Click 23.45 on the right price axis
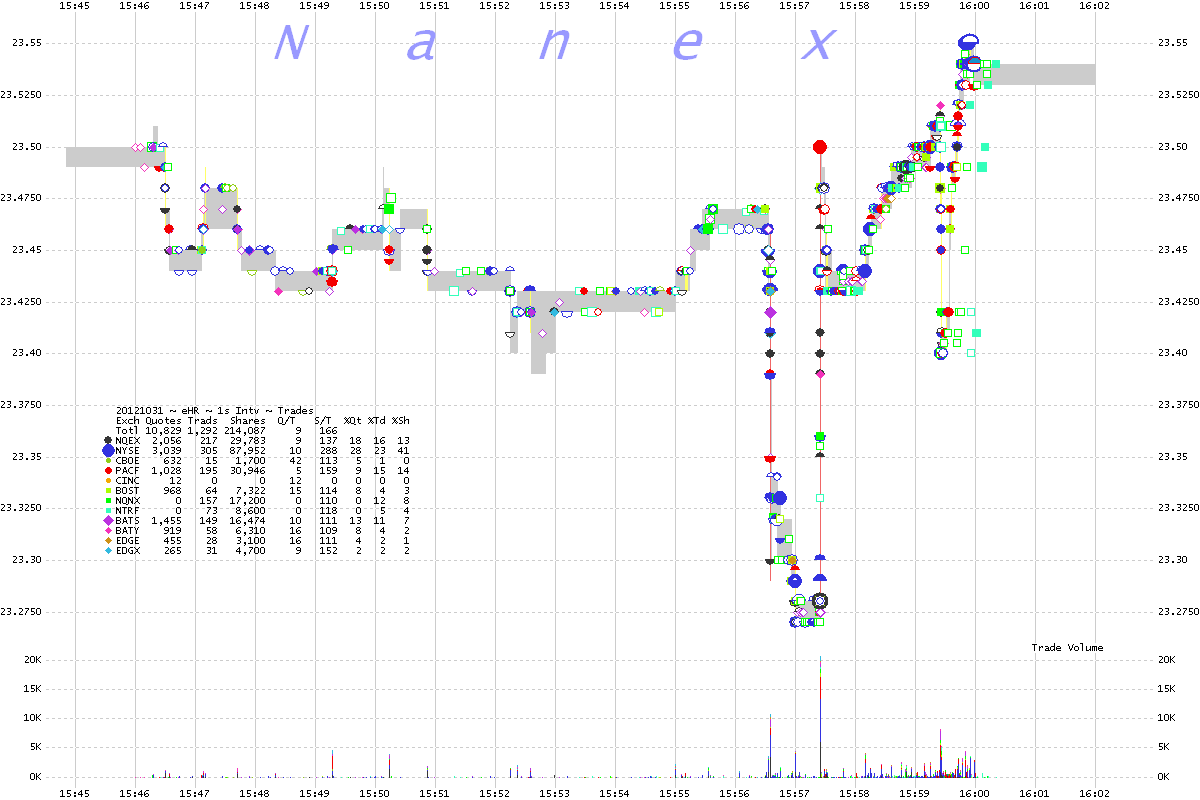This screenshot has height=800, width=1200. click(x=1173, y=250)
